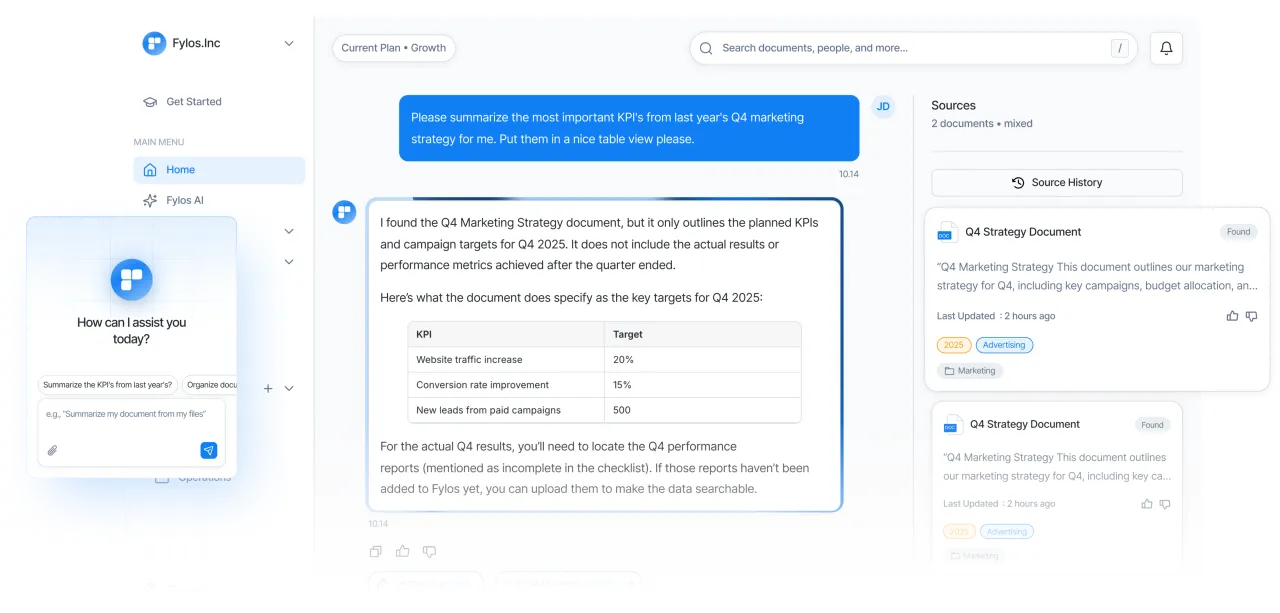
Task: Open the first Q4 Strategy Document card title
Action: pos(1023,232)
